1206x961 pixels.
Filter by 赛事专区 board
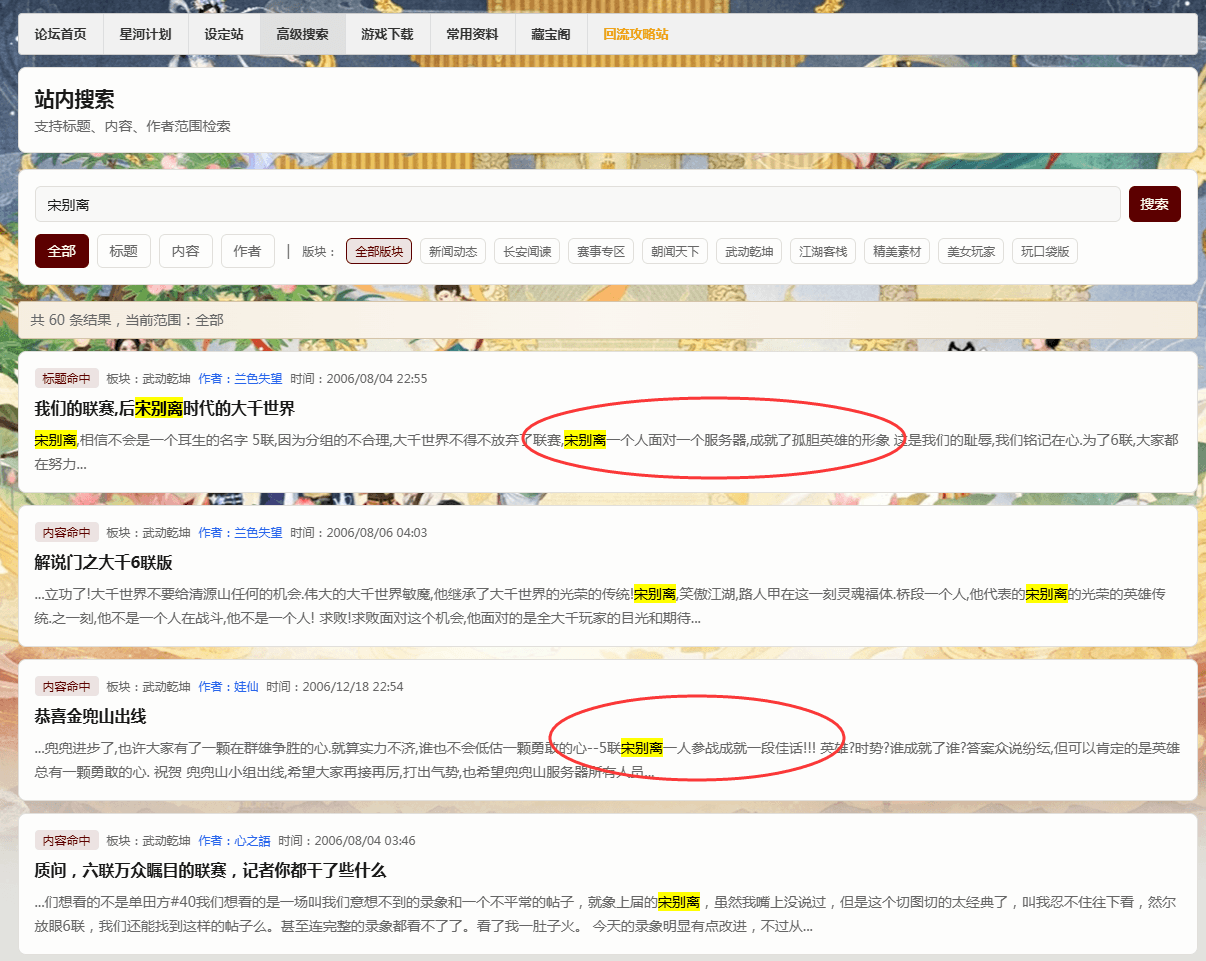click(x=601, y=251)
